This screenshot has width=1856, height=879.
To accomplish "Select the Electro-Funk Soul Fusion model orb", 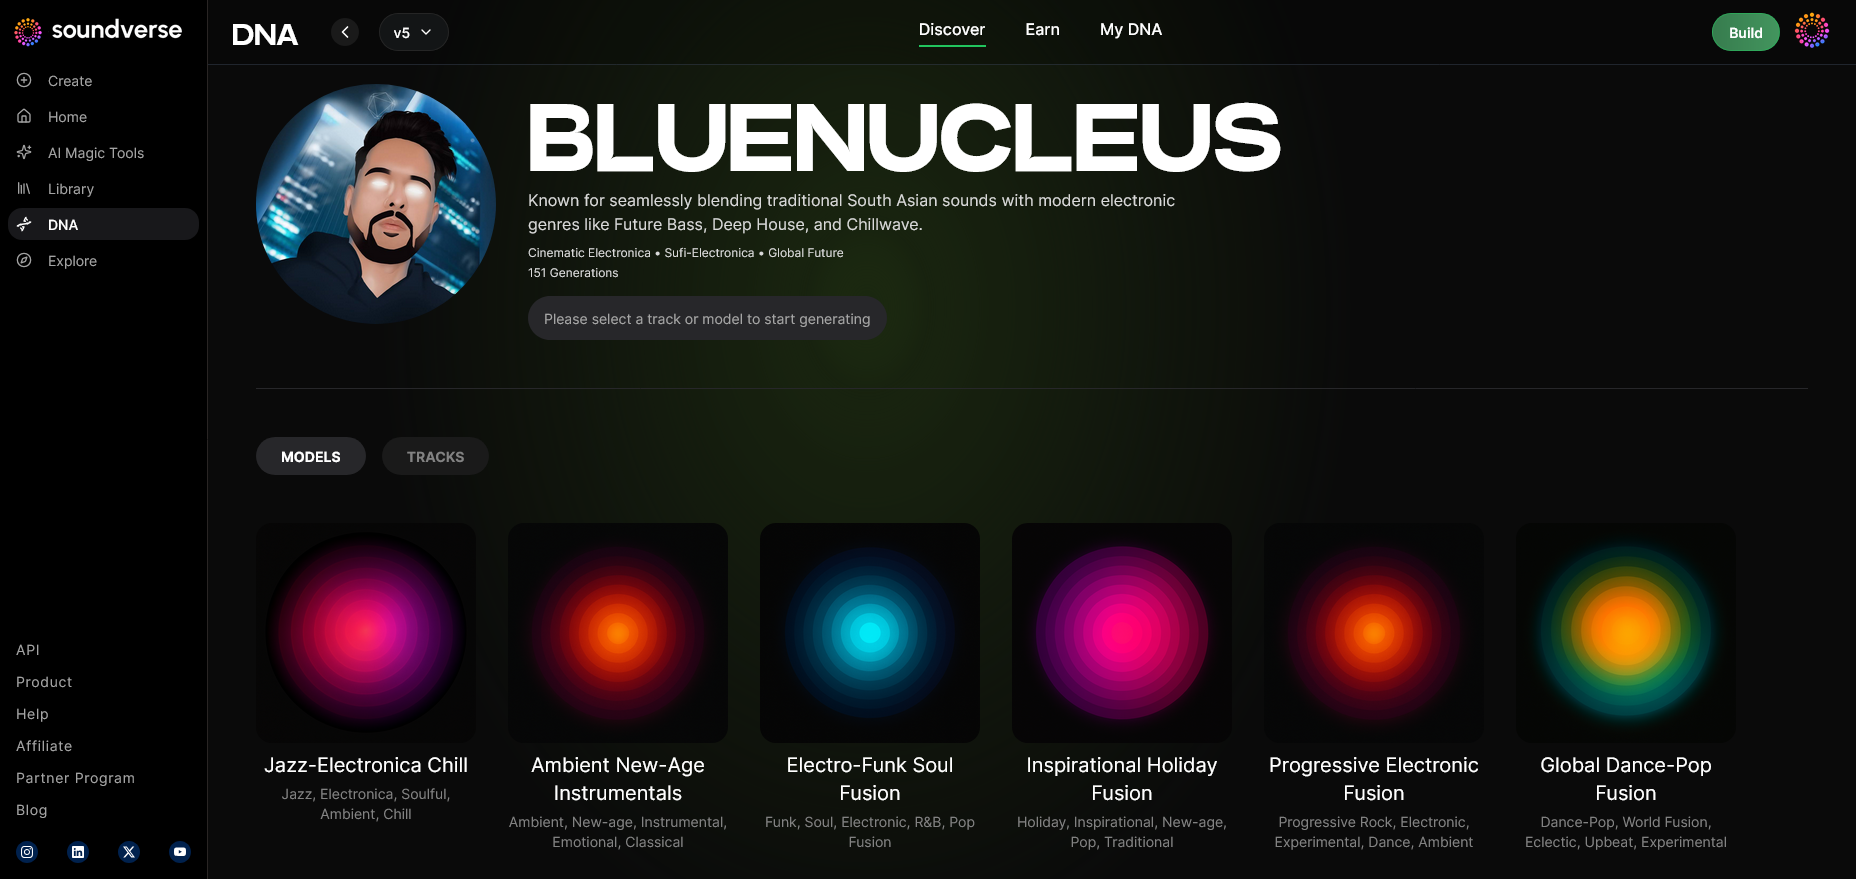I will [x=870, y=632].
